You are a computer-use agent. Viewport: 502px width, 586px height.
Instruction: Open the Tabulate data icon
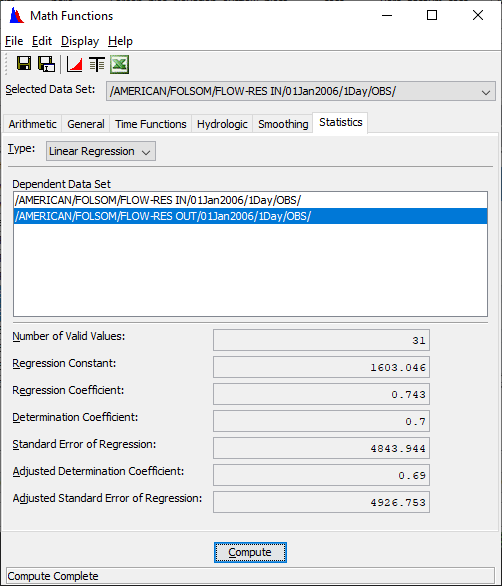(97, 64)
